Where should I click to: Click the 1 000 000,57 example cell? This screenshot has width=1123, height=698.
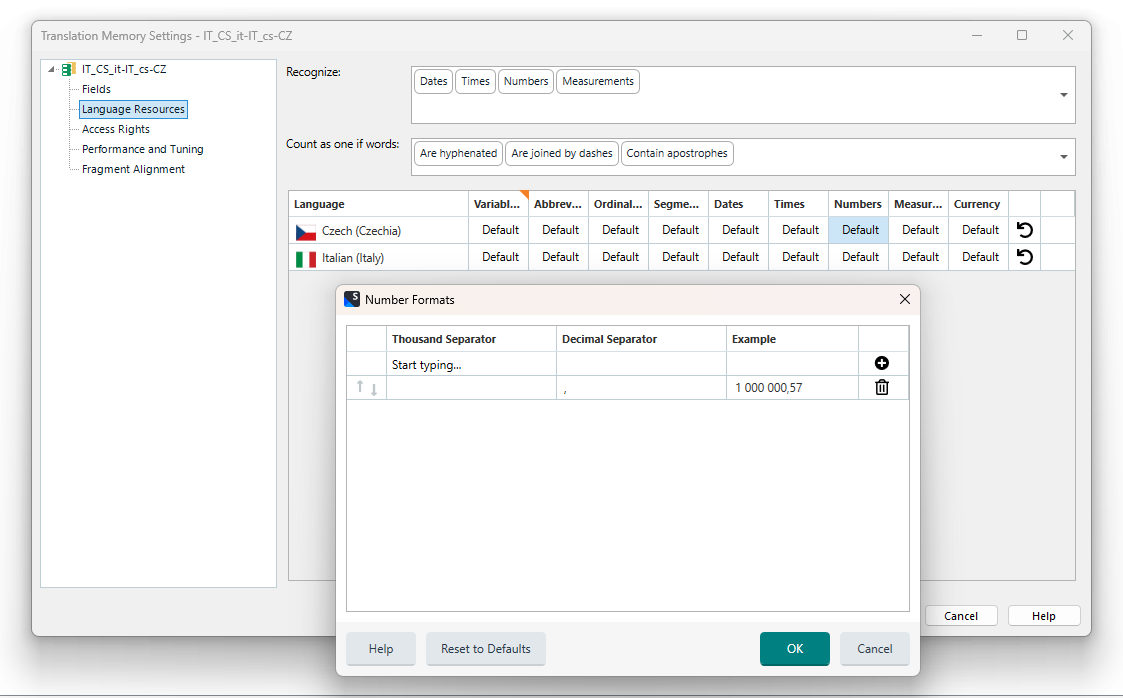pyautogui.click(x=792, y=387)
